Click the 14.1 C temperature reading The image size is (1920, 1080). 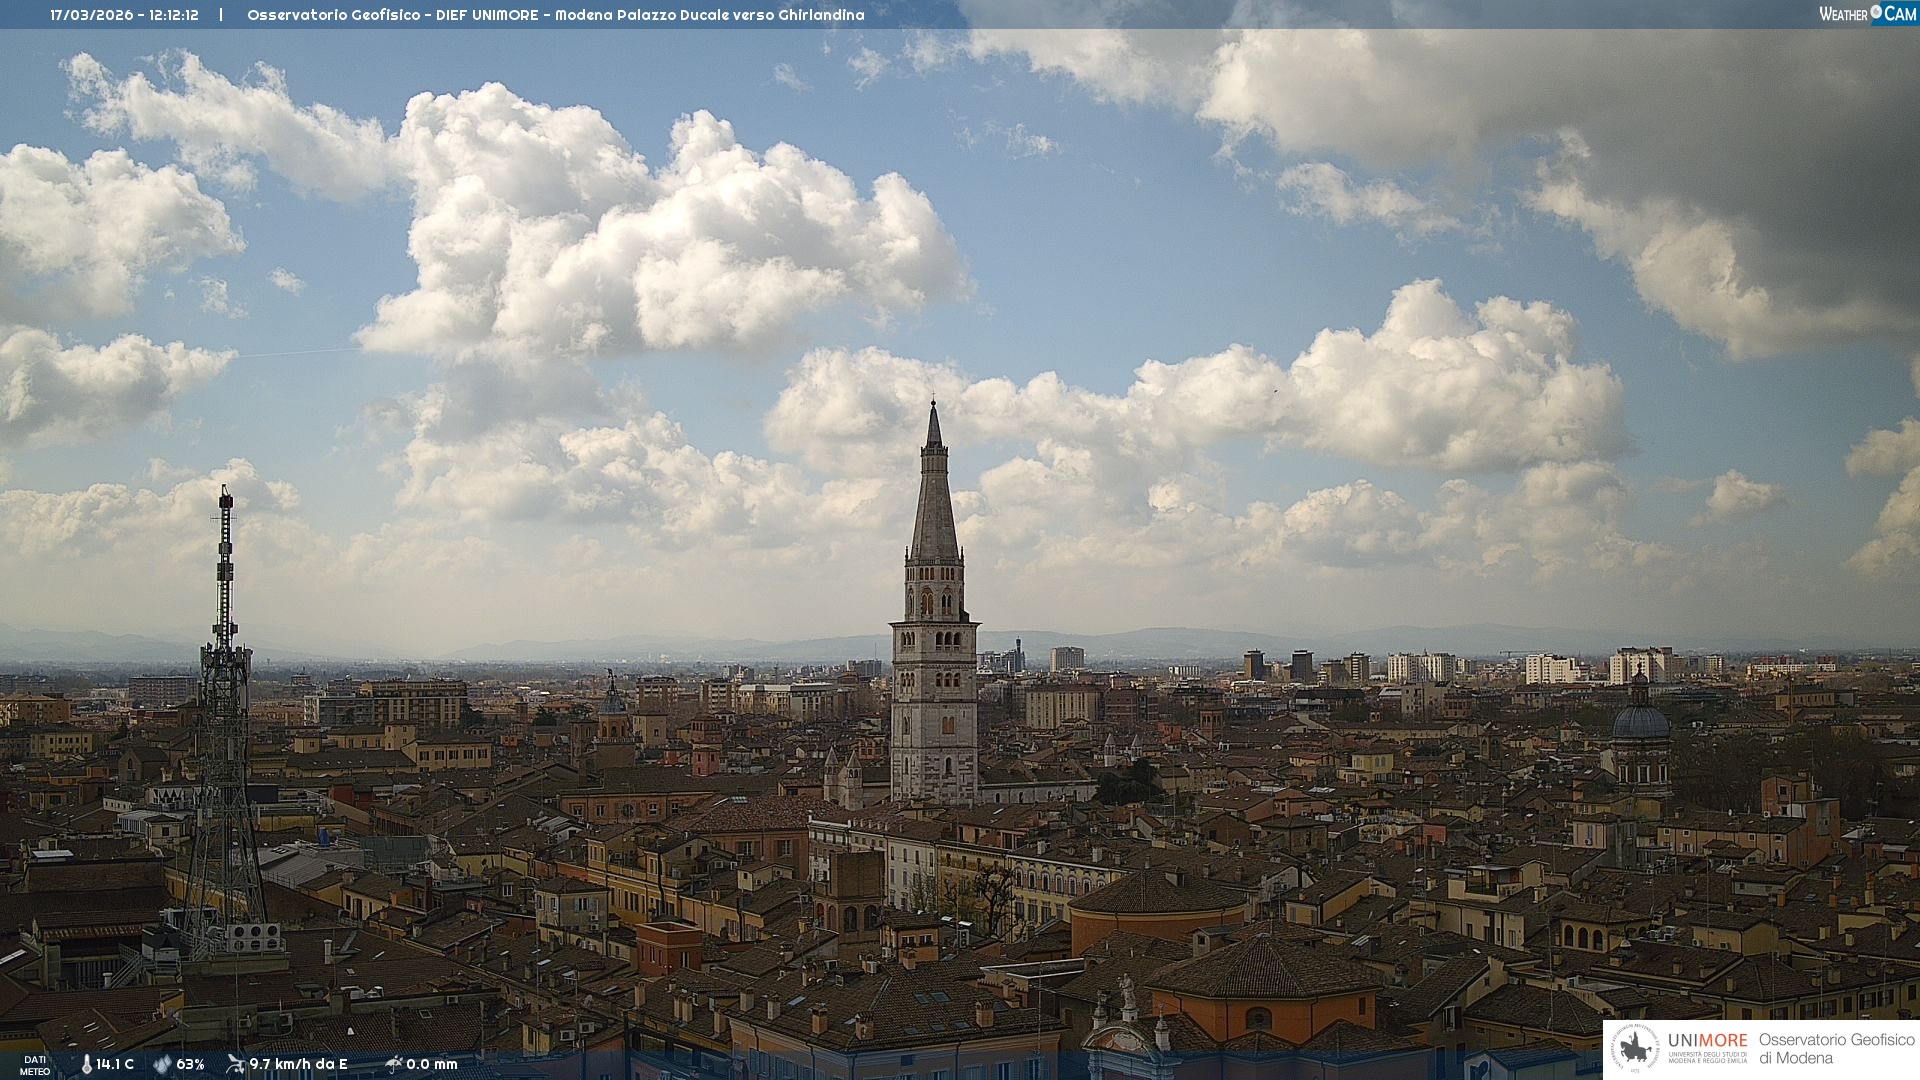[115, 1064]
